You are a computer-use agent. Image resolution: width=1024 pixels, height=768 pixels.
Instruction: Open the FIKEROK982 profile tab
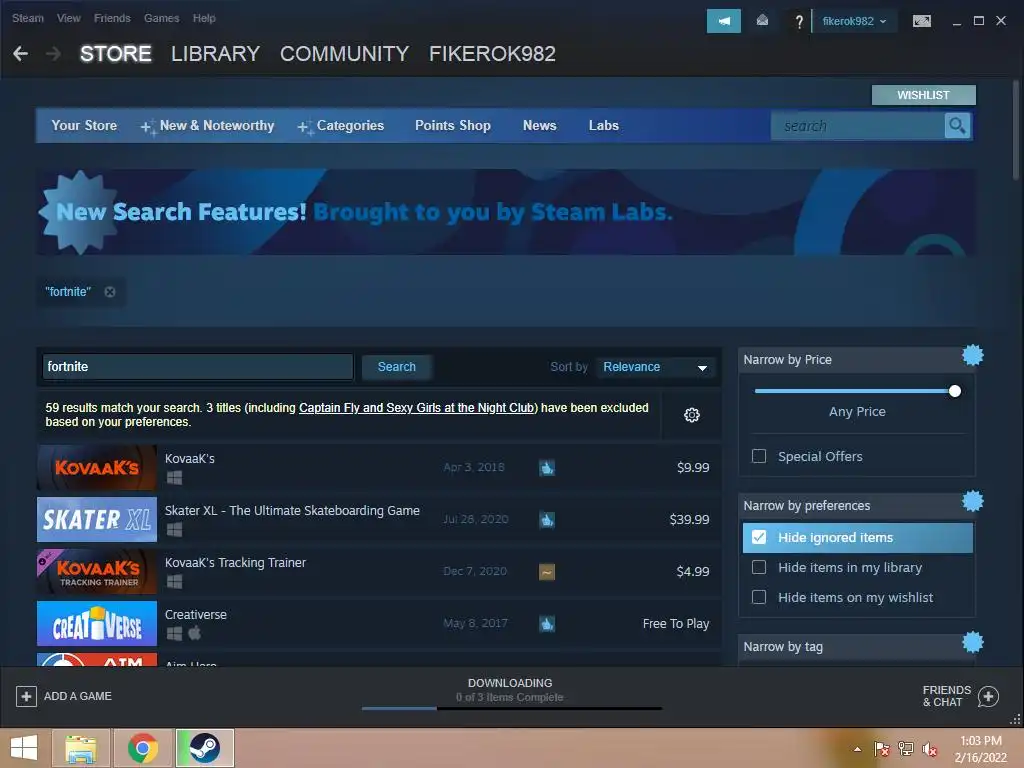click(x=492, y=54)
